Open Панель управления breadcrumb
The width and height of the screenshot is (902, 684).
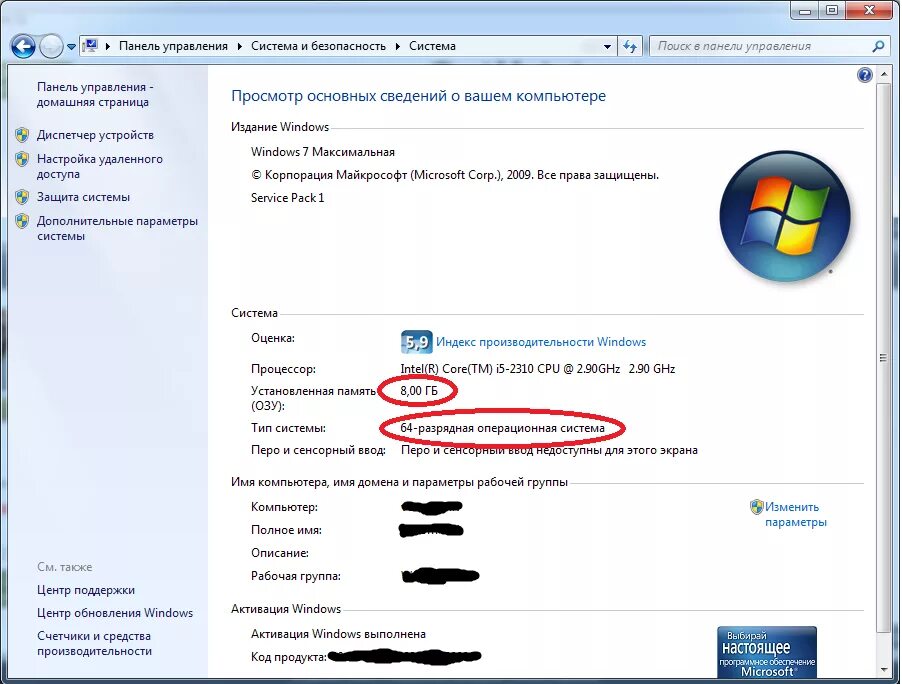point(173,46)
